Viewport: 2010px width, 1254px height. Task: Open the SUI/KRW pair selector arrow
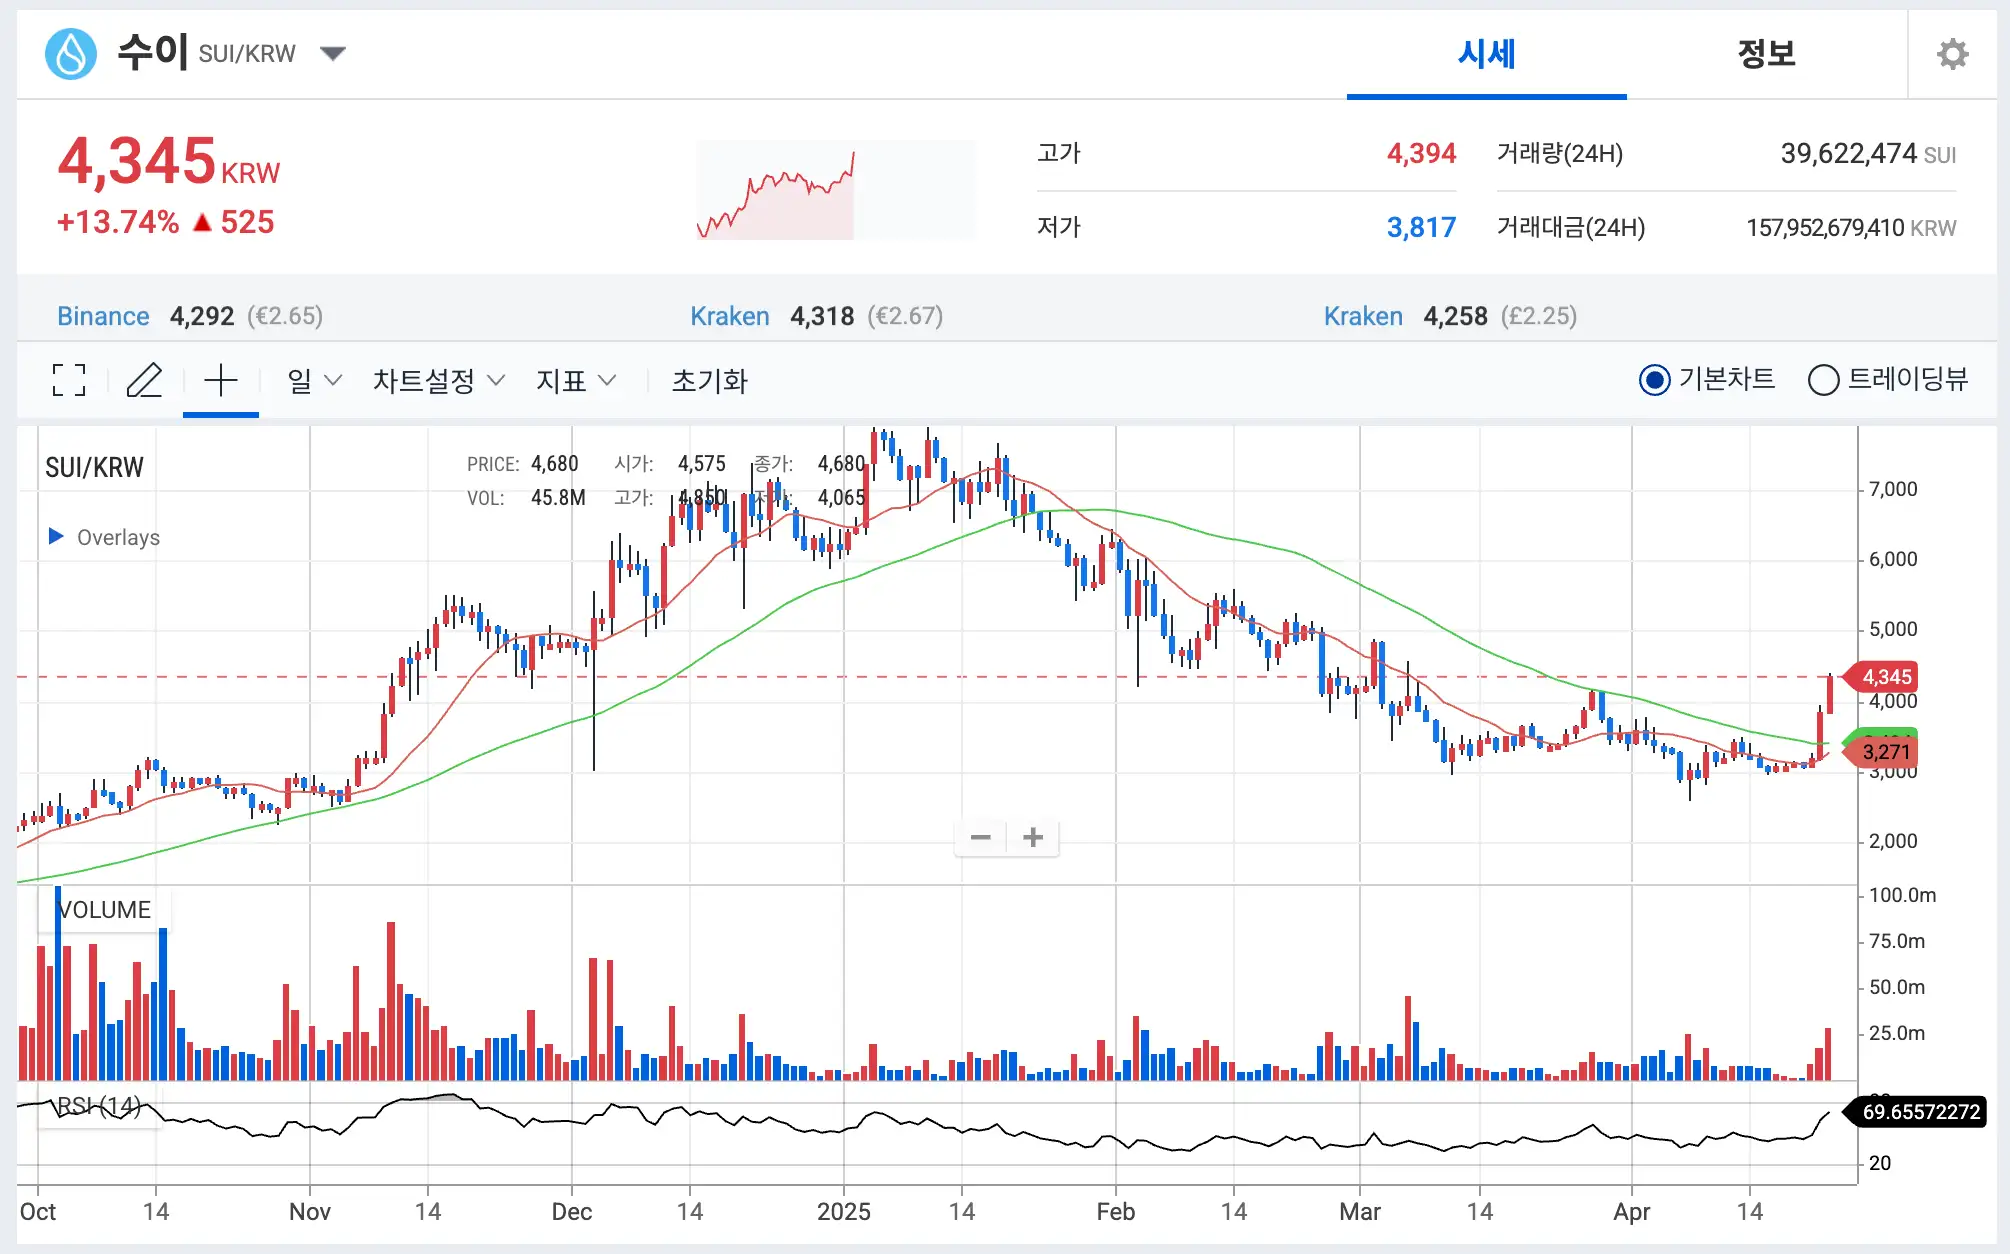tap(334, 54)
